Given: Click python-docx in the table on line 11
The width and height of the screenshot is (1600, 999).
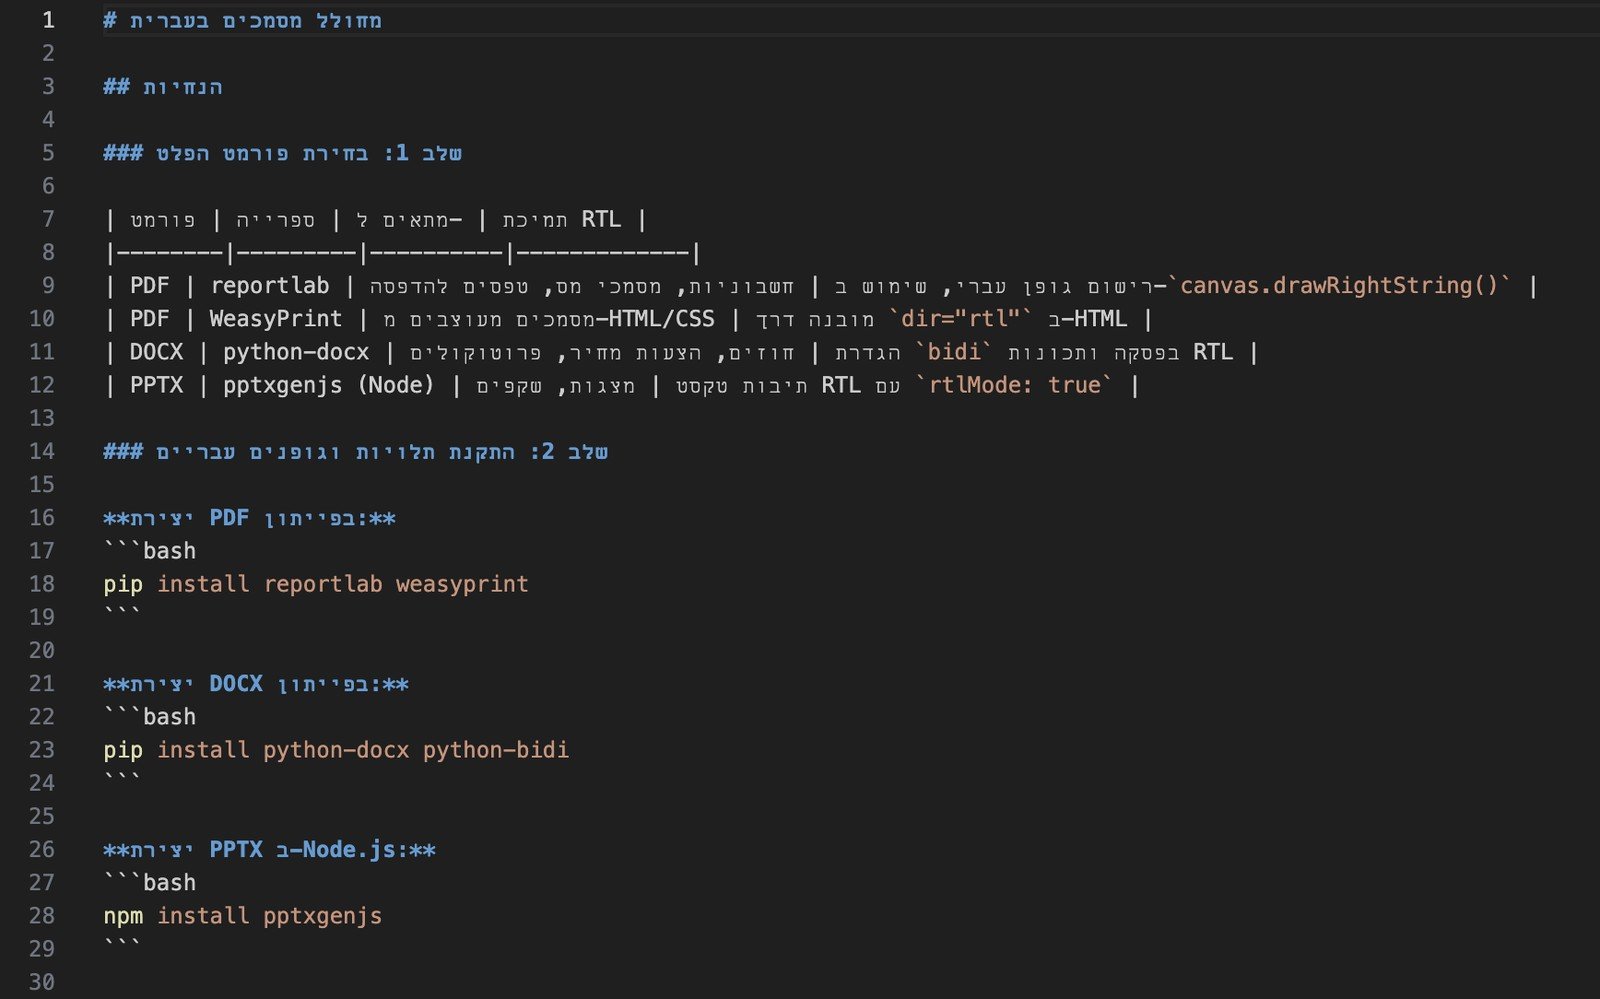Looking at the screenshot, I should [295, 352].
